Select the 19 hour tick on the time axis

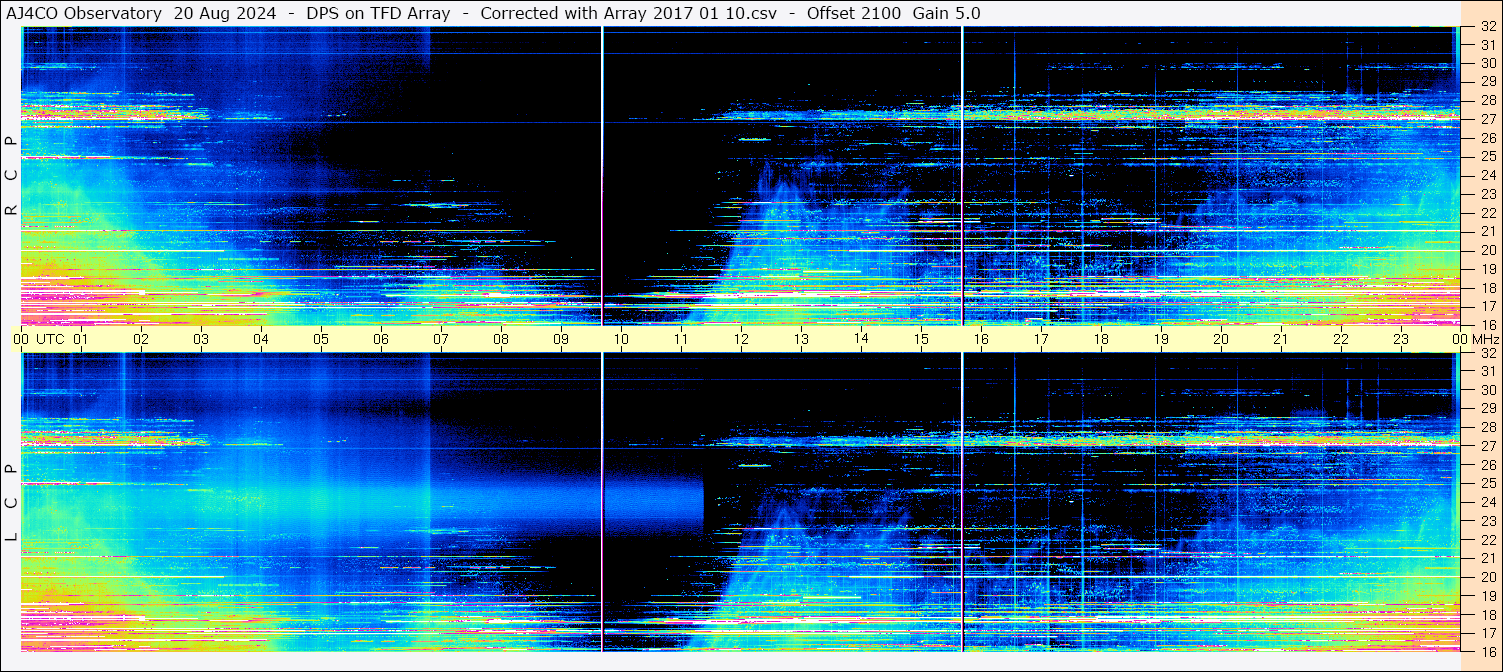(1161, 339)
